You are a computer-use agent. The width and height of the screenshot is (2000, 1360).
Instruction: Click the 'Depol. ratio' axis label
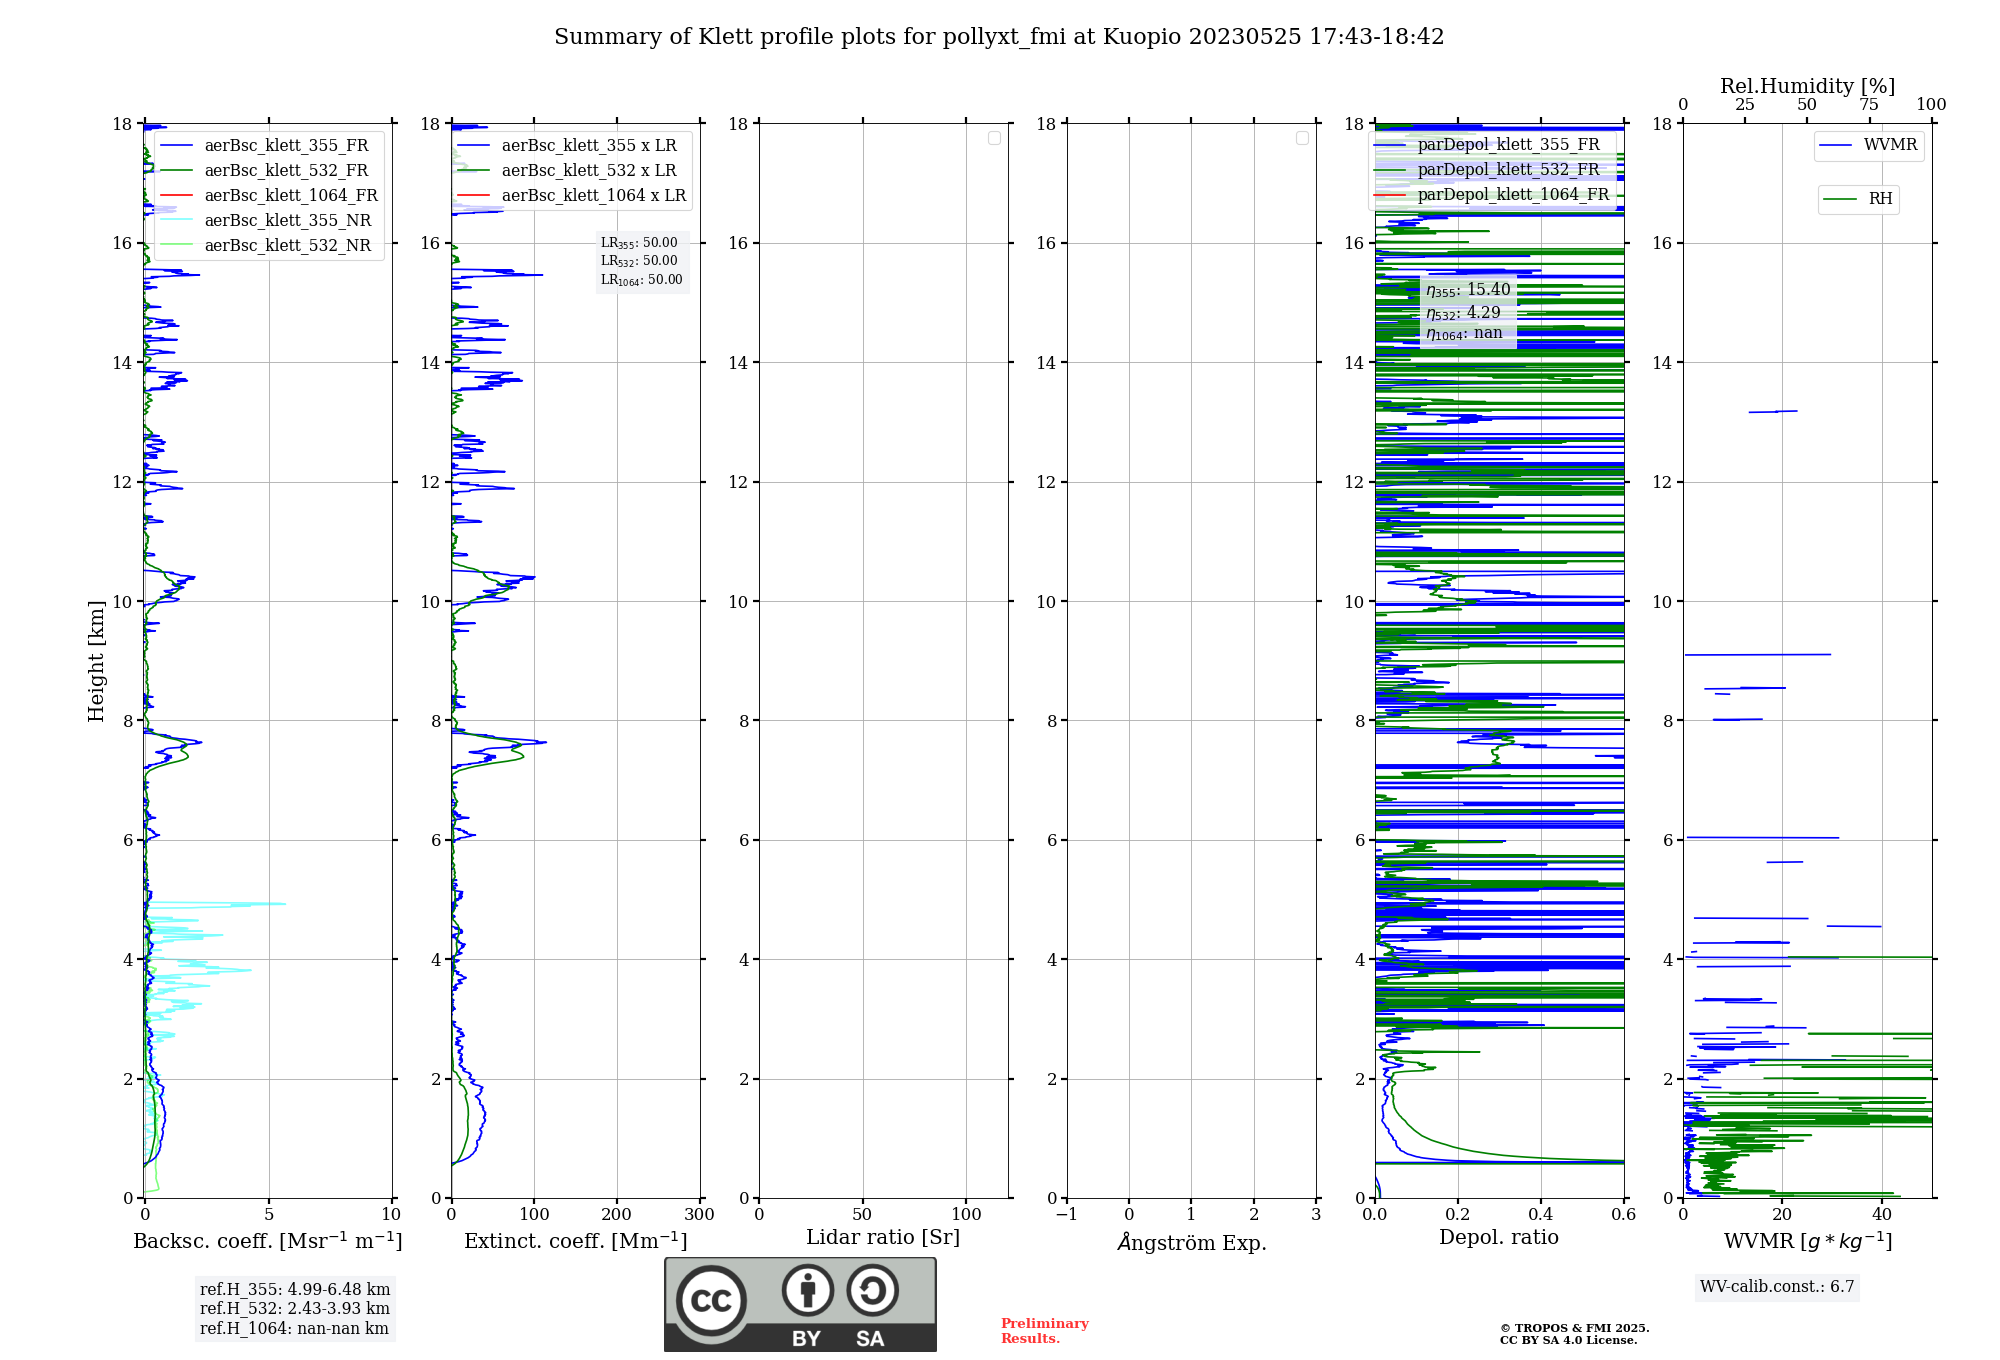point(1499,1238)
